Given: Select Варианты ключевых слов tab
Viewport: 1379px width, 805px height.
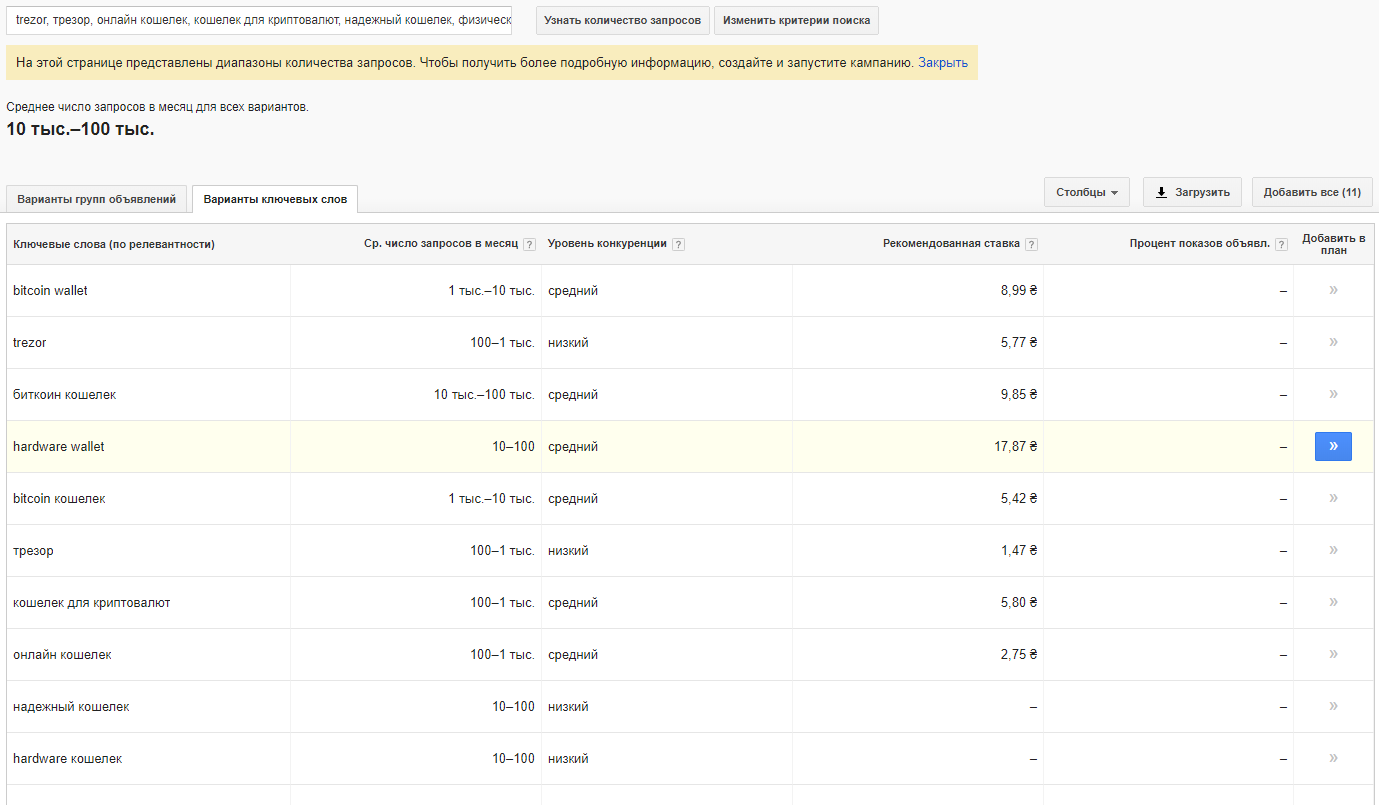Looking at the screenshot, I should point(275,199).
